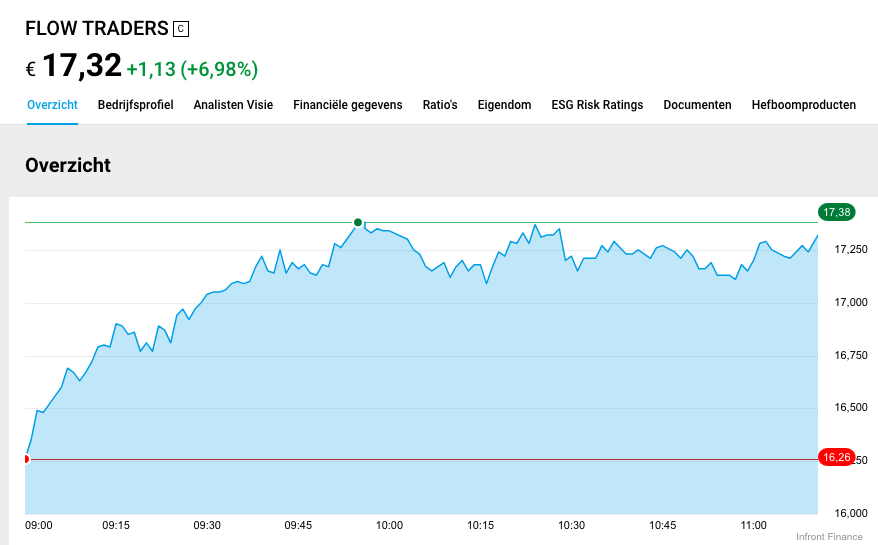View the ESG Risk Ratings tab
Viewport: 878px width, 545px height.
pyautogui.click(x=597, y=105)
